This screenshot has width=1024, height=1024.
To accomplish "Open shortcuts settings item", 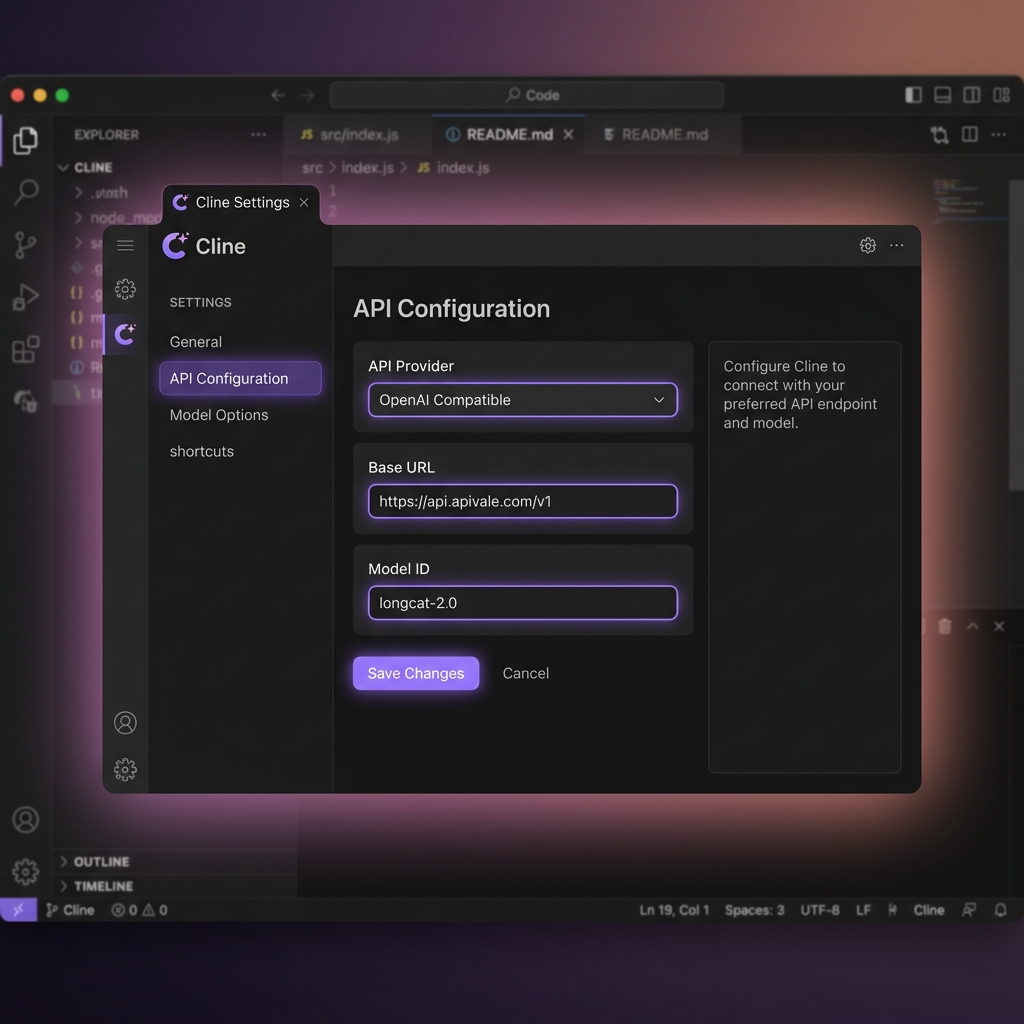I will point(202,451).
